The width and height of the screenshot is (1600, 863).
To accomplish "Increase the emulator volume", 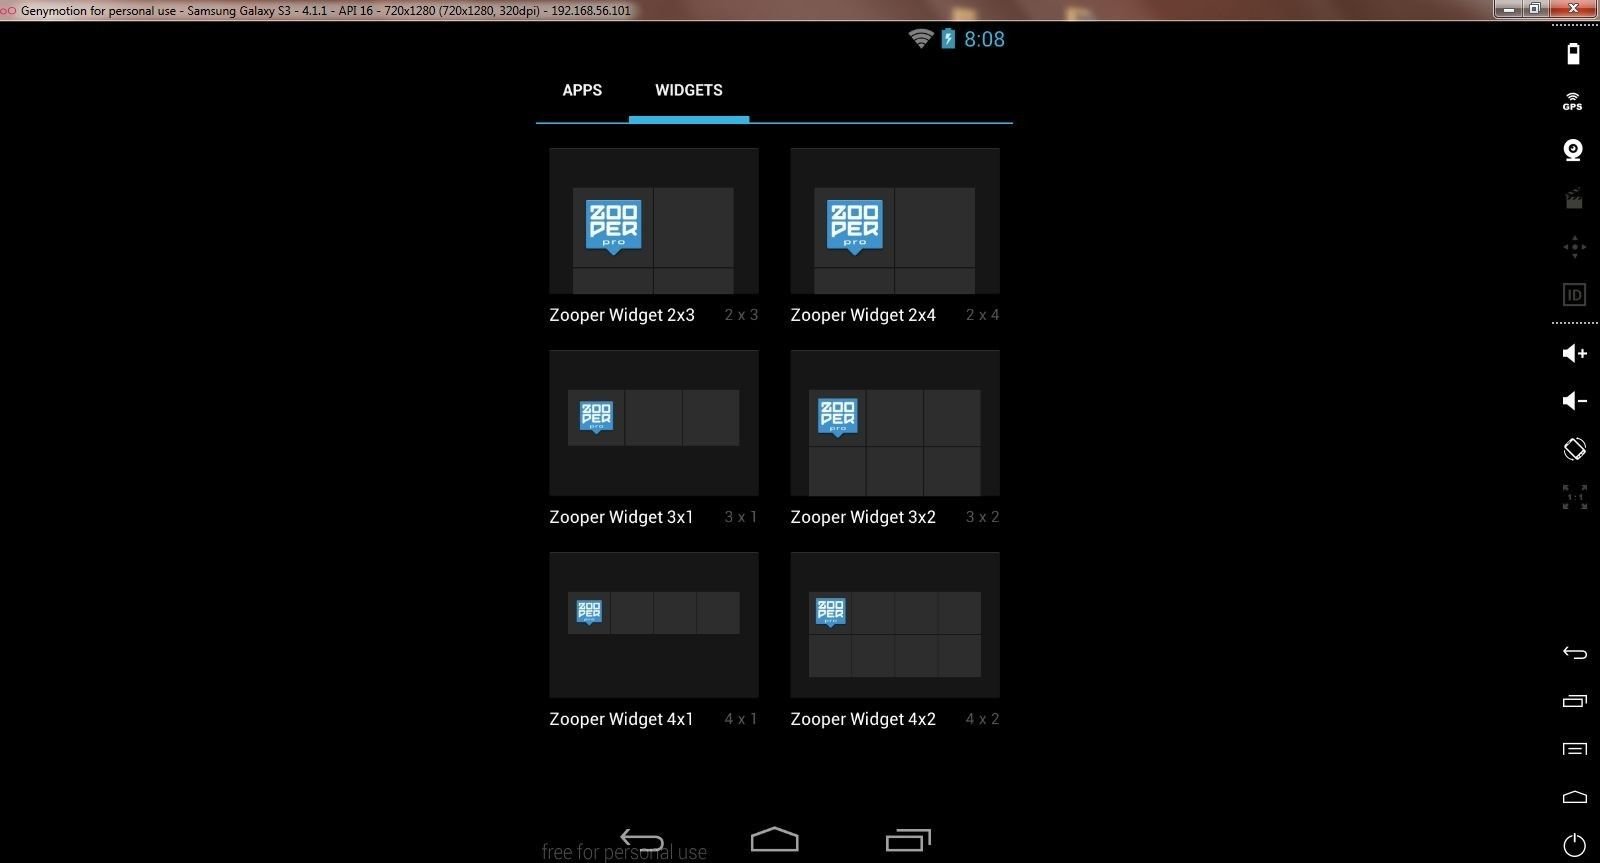I will click(1575, 353).
